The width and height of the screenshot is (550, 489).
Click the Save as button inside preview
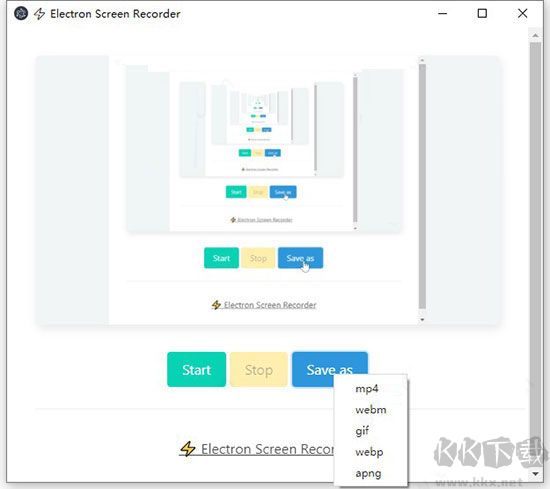point(300,258)
